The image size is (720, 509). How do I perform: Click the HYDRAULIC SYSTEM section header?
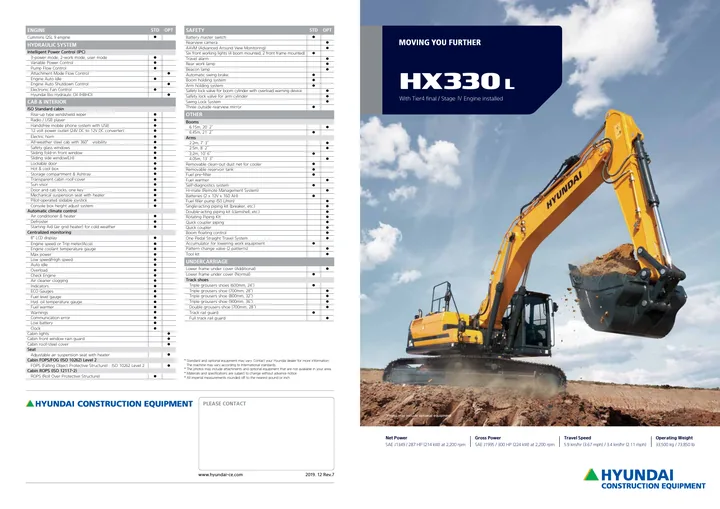click(101, 45)
